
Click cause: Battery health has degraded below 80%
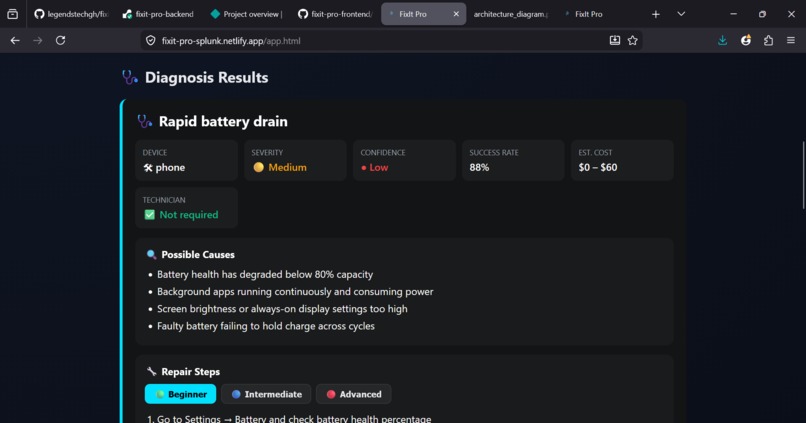pyautogui.click(x=265, y=274)
